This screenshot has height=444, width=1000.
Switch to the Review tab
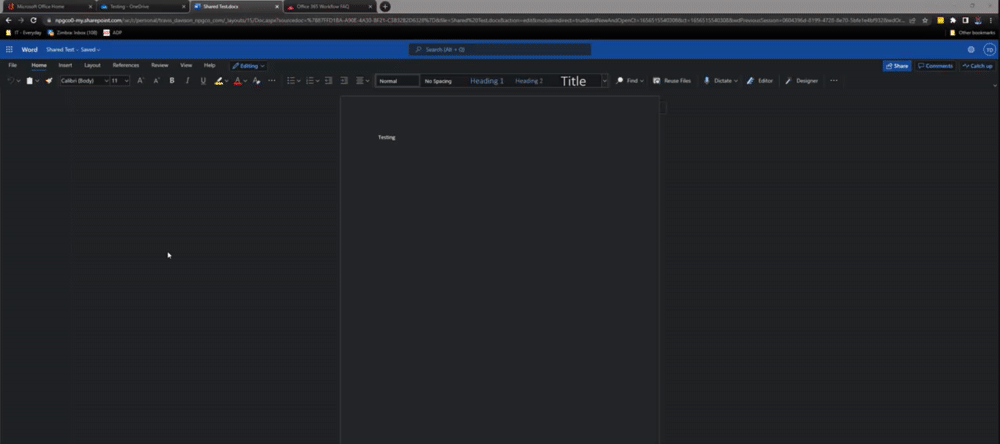(x=159, y=65)
